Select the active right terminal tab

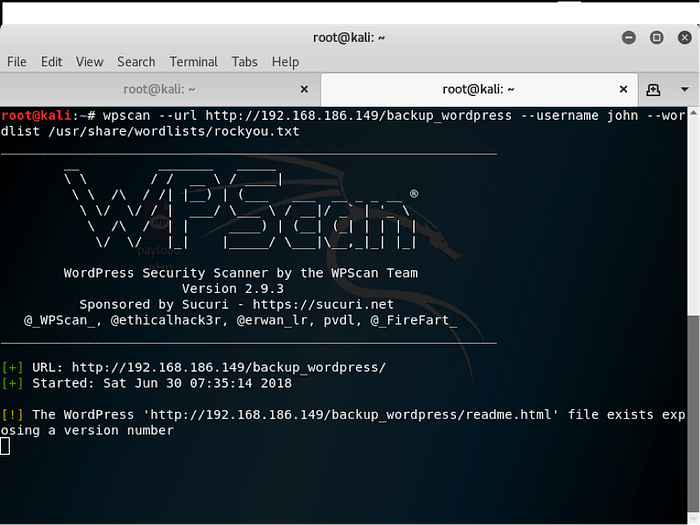[x=476, y=89]
